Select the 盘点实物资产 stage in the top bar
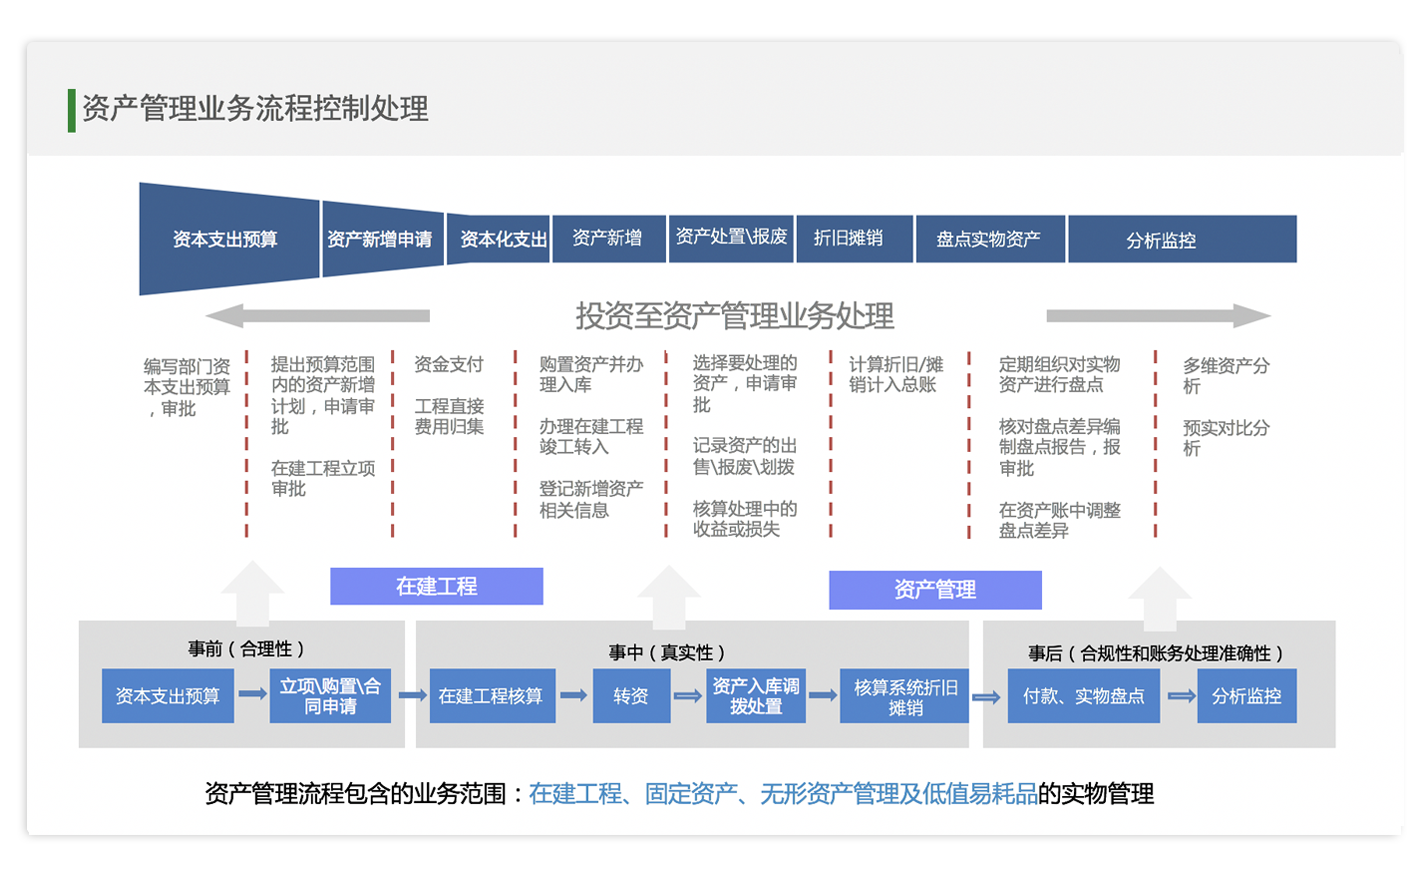The width and height of the screenshot is (1425, 875). click(x=989, y=239)
